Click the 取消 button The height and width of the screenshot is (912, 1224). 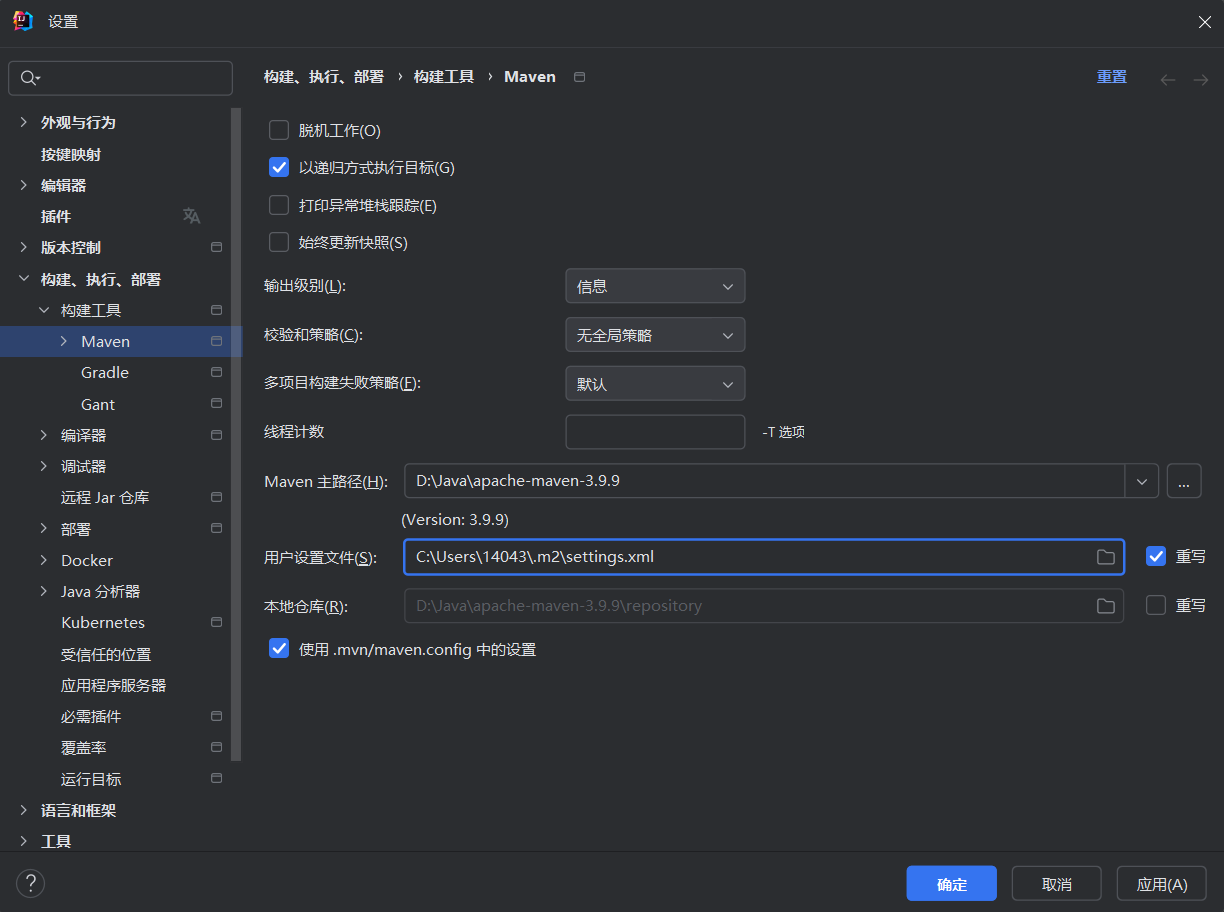1057,884
